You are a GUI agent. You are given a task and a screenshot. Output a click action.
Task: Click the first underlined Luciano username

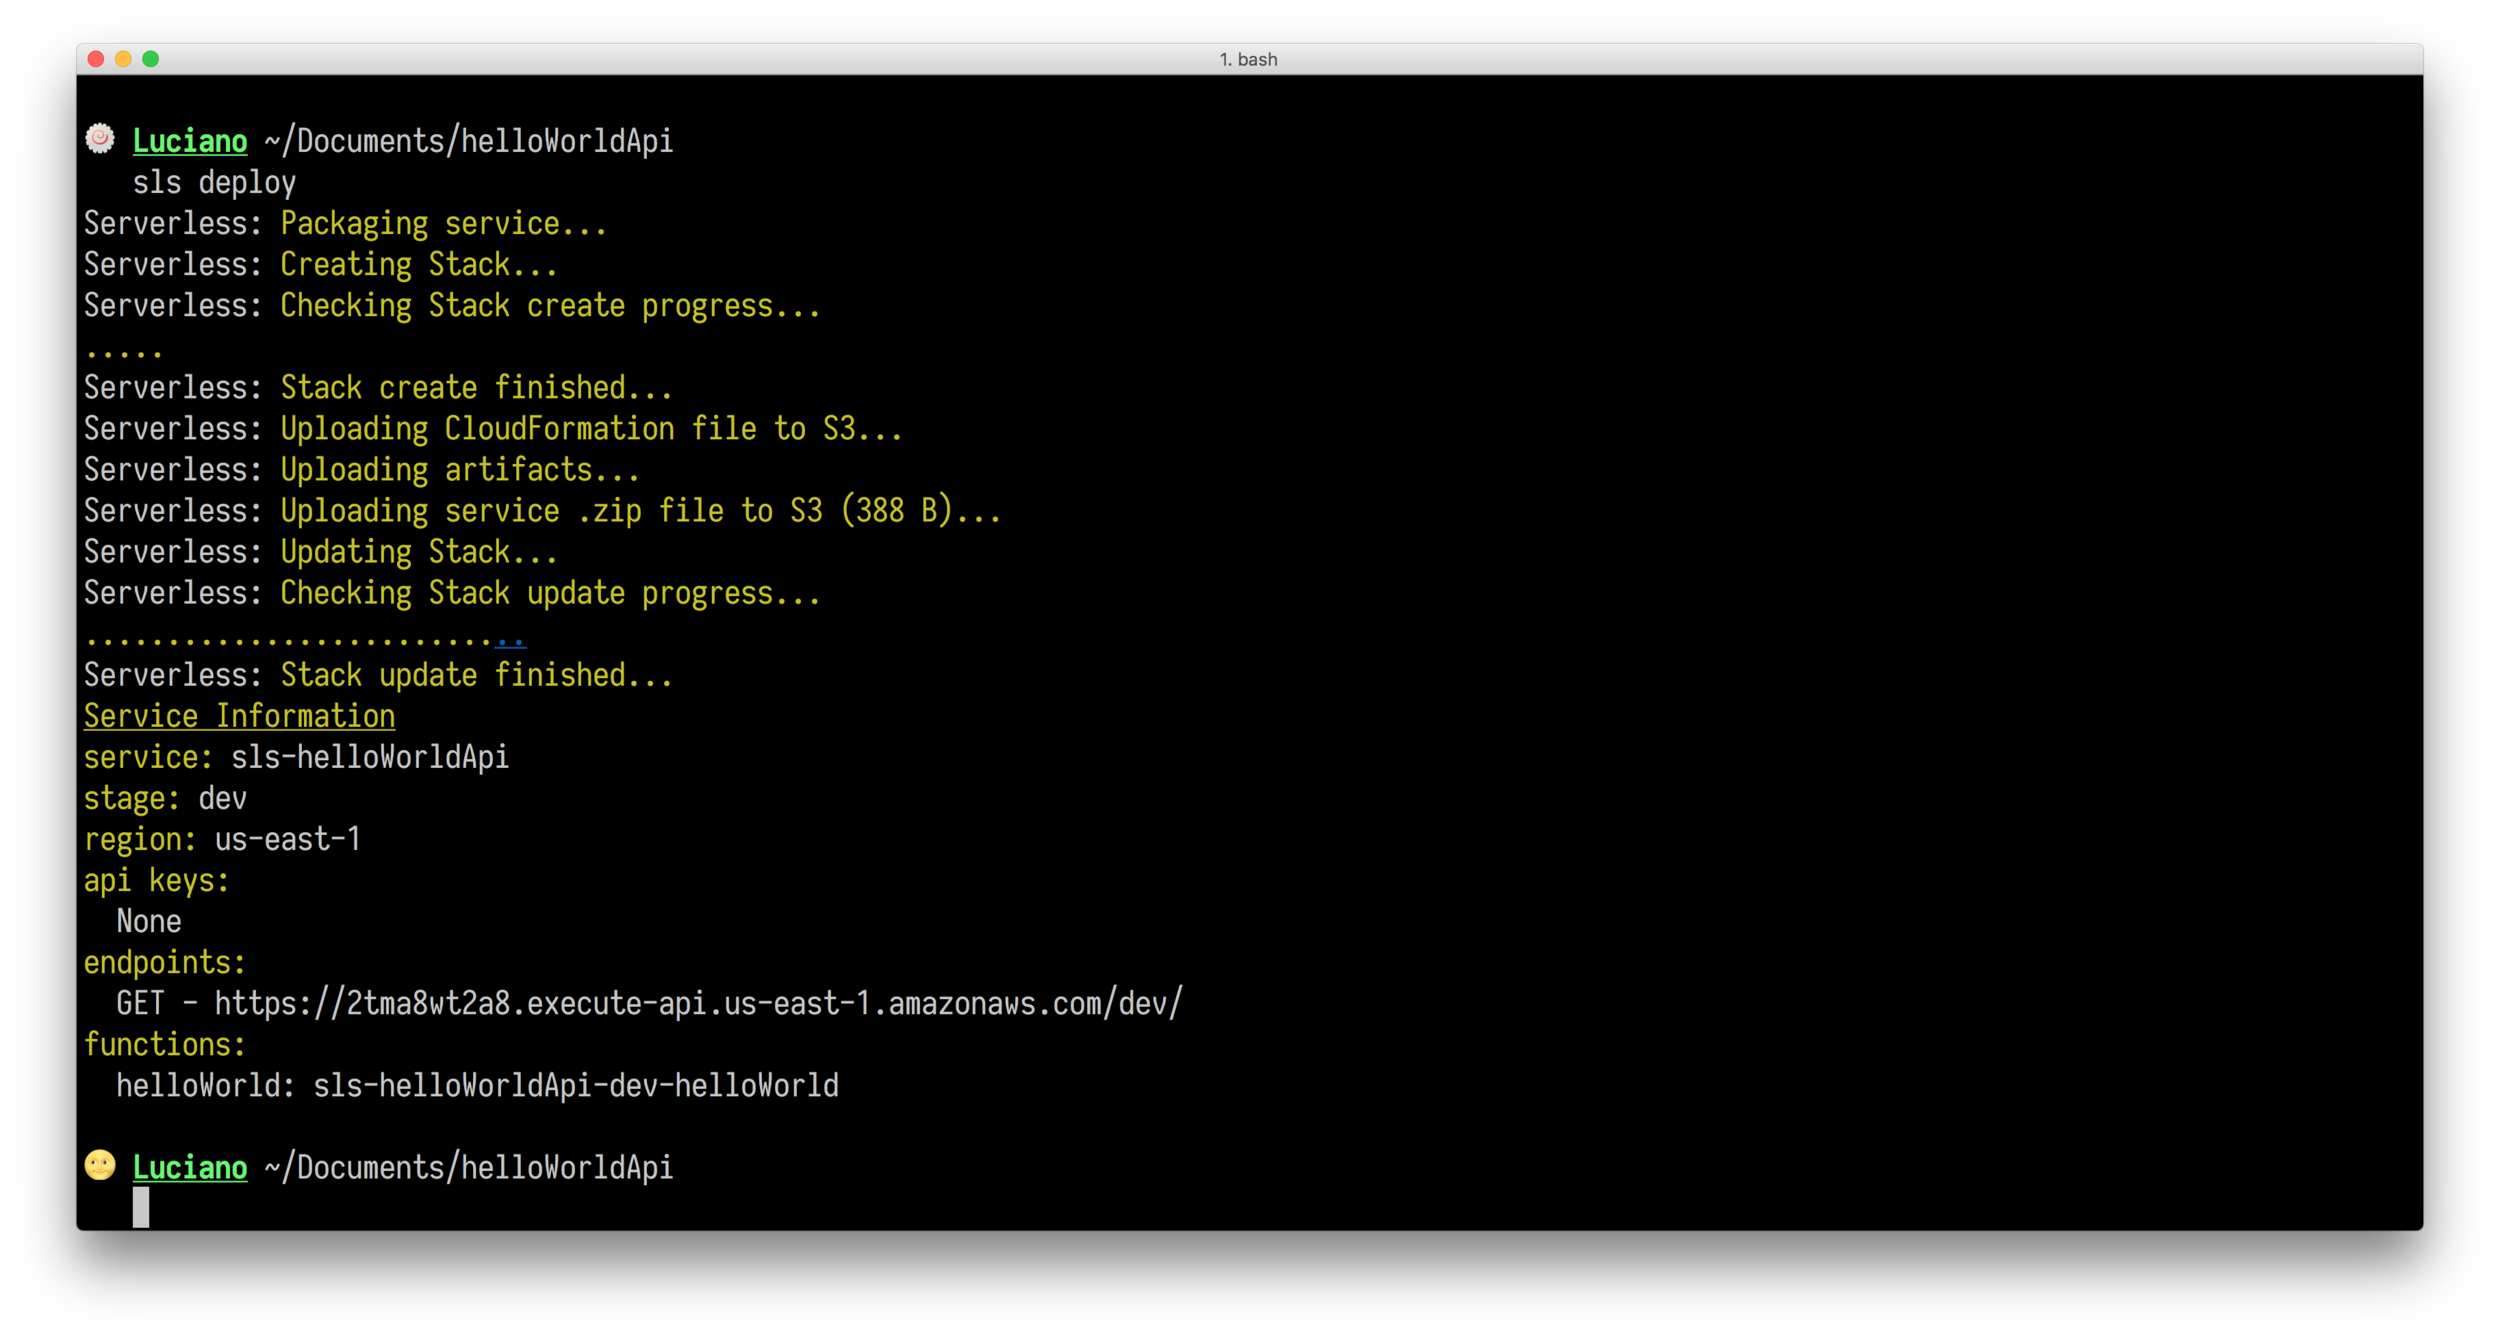[190, 141]
